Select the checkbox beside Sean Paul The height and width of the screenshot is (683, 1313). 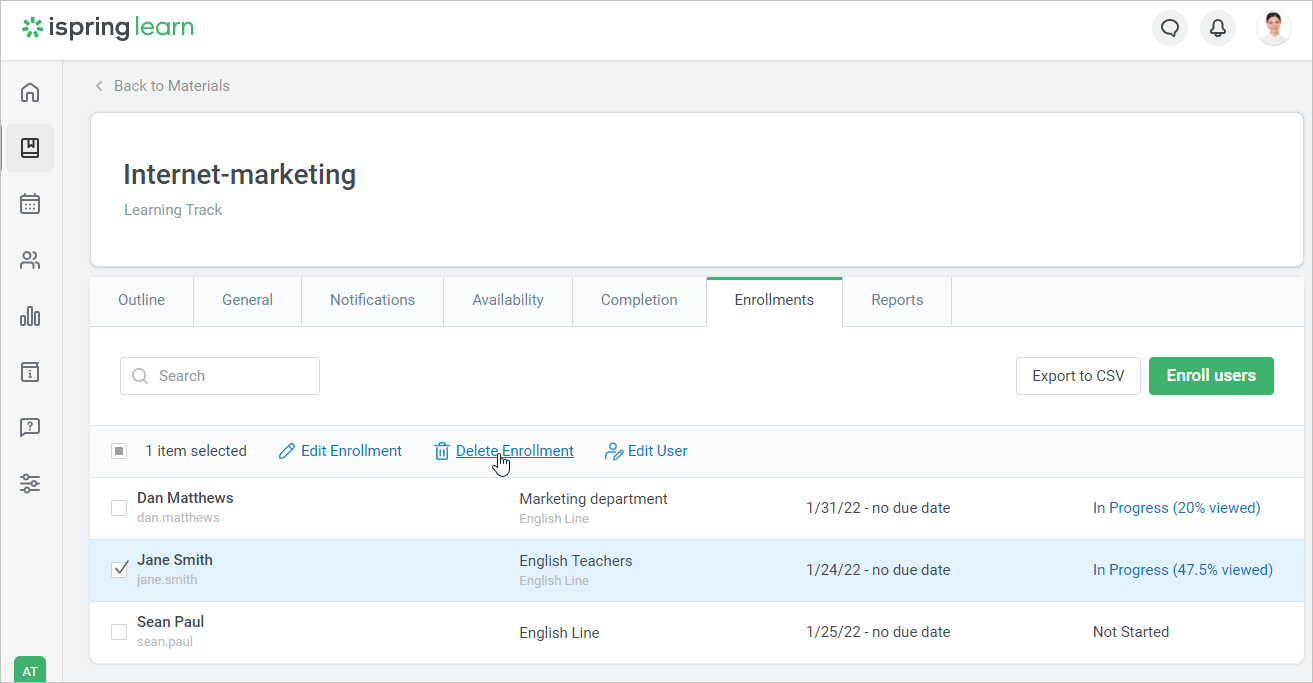point(119,632)
